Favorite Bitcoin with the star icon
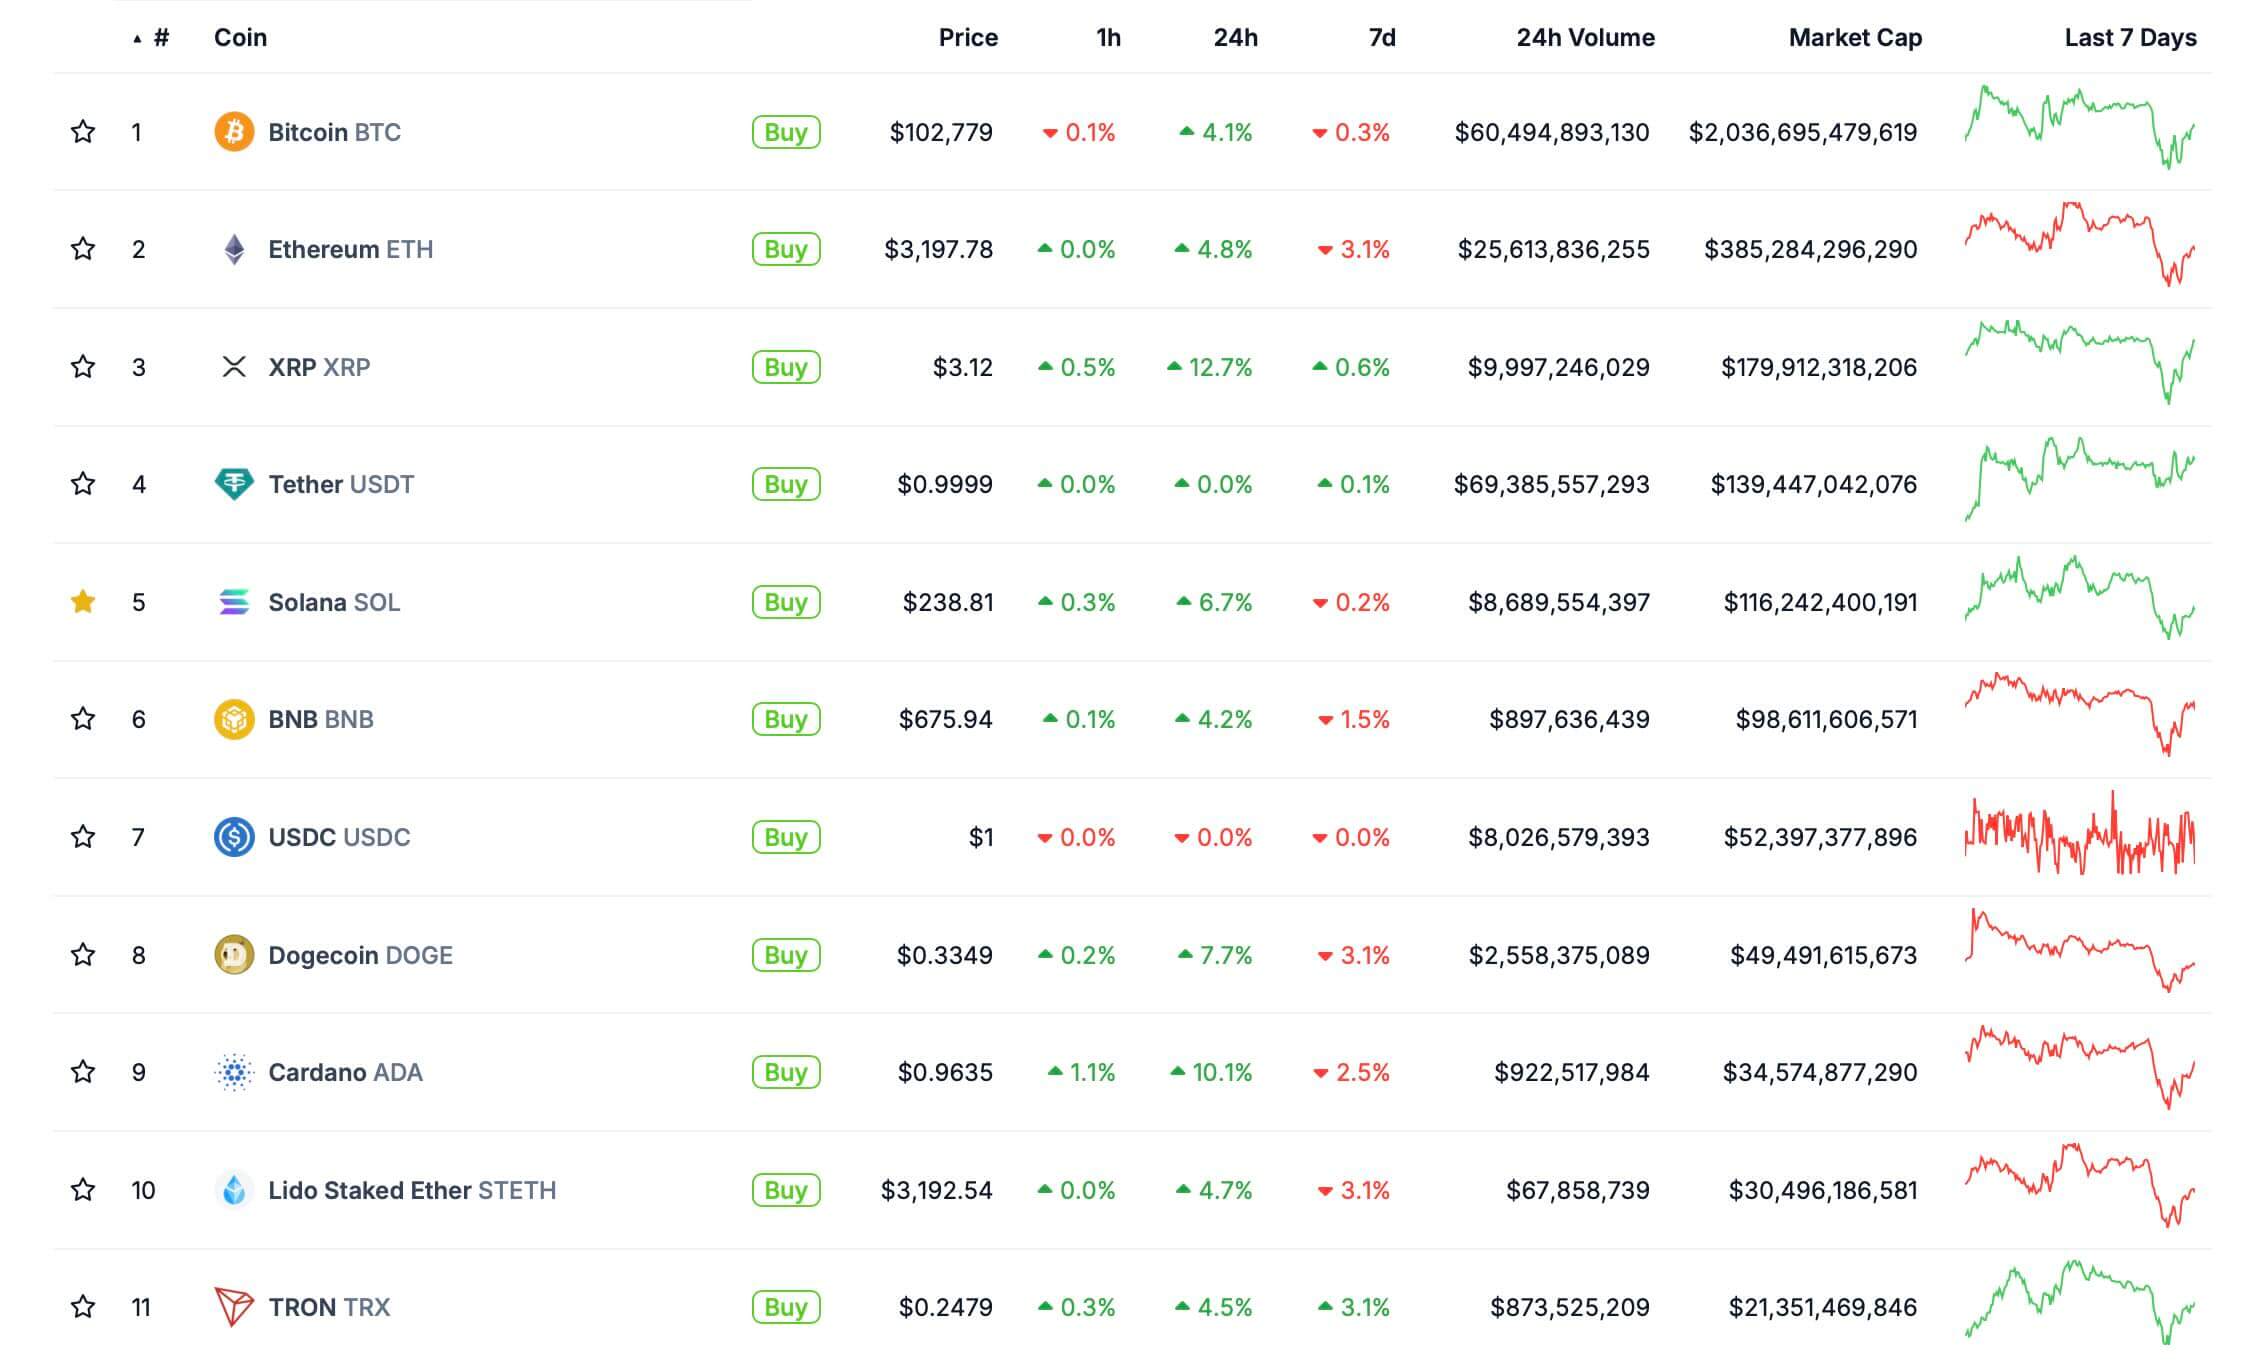This screenshot has width=2268, height=1364. pyautogui.click(x=83, y=132)
